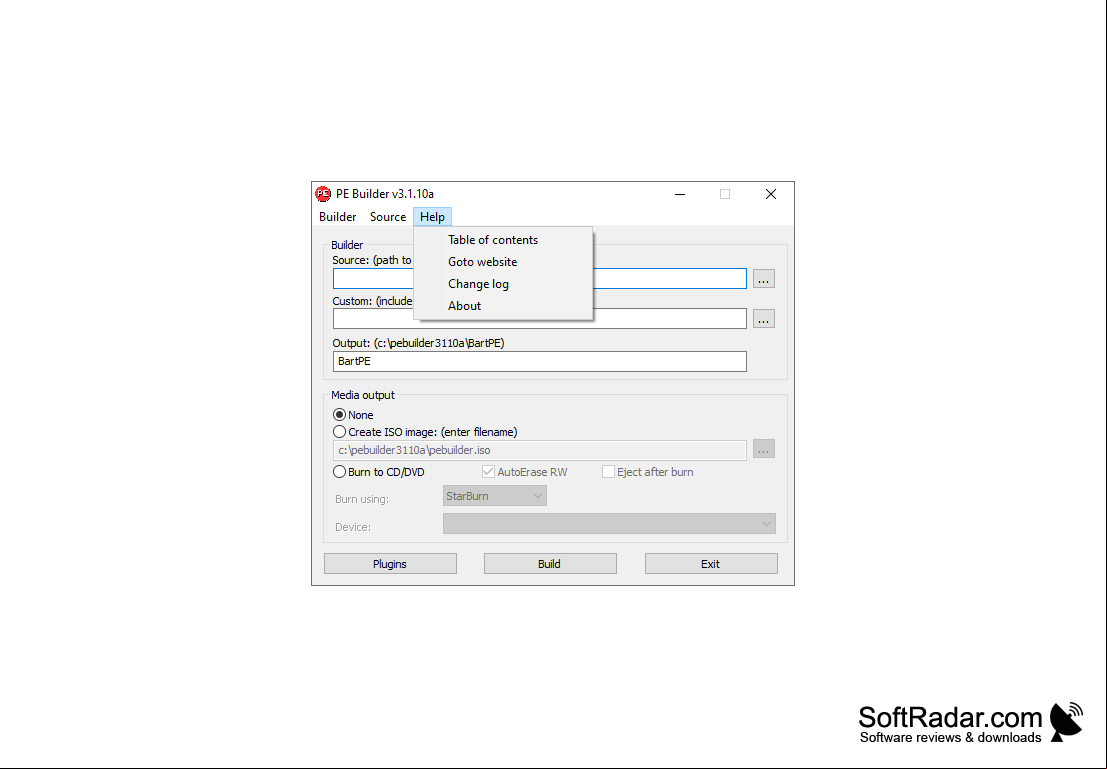Minimize the PE Builder window
This screenshot has width=1107, height=769.
(680, 194)
